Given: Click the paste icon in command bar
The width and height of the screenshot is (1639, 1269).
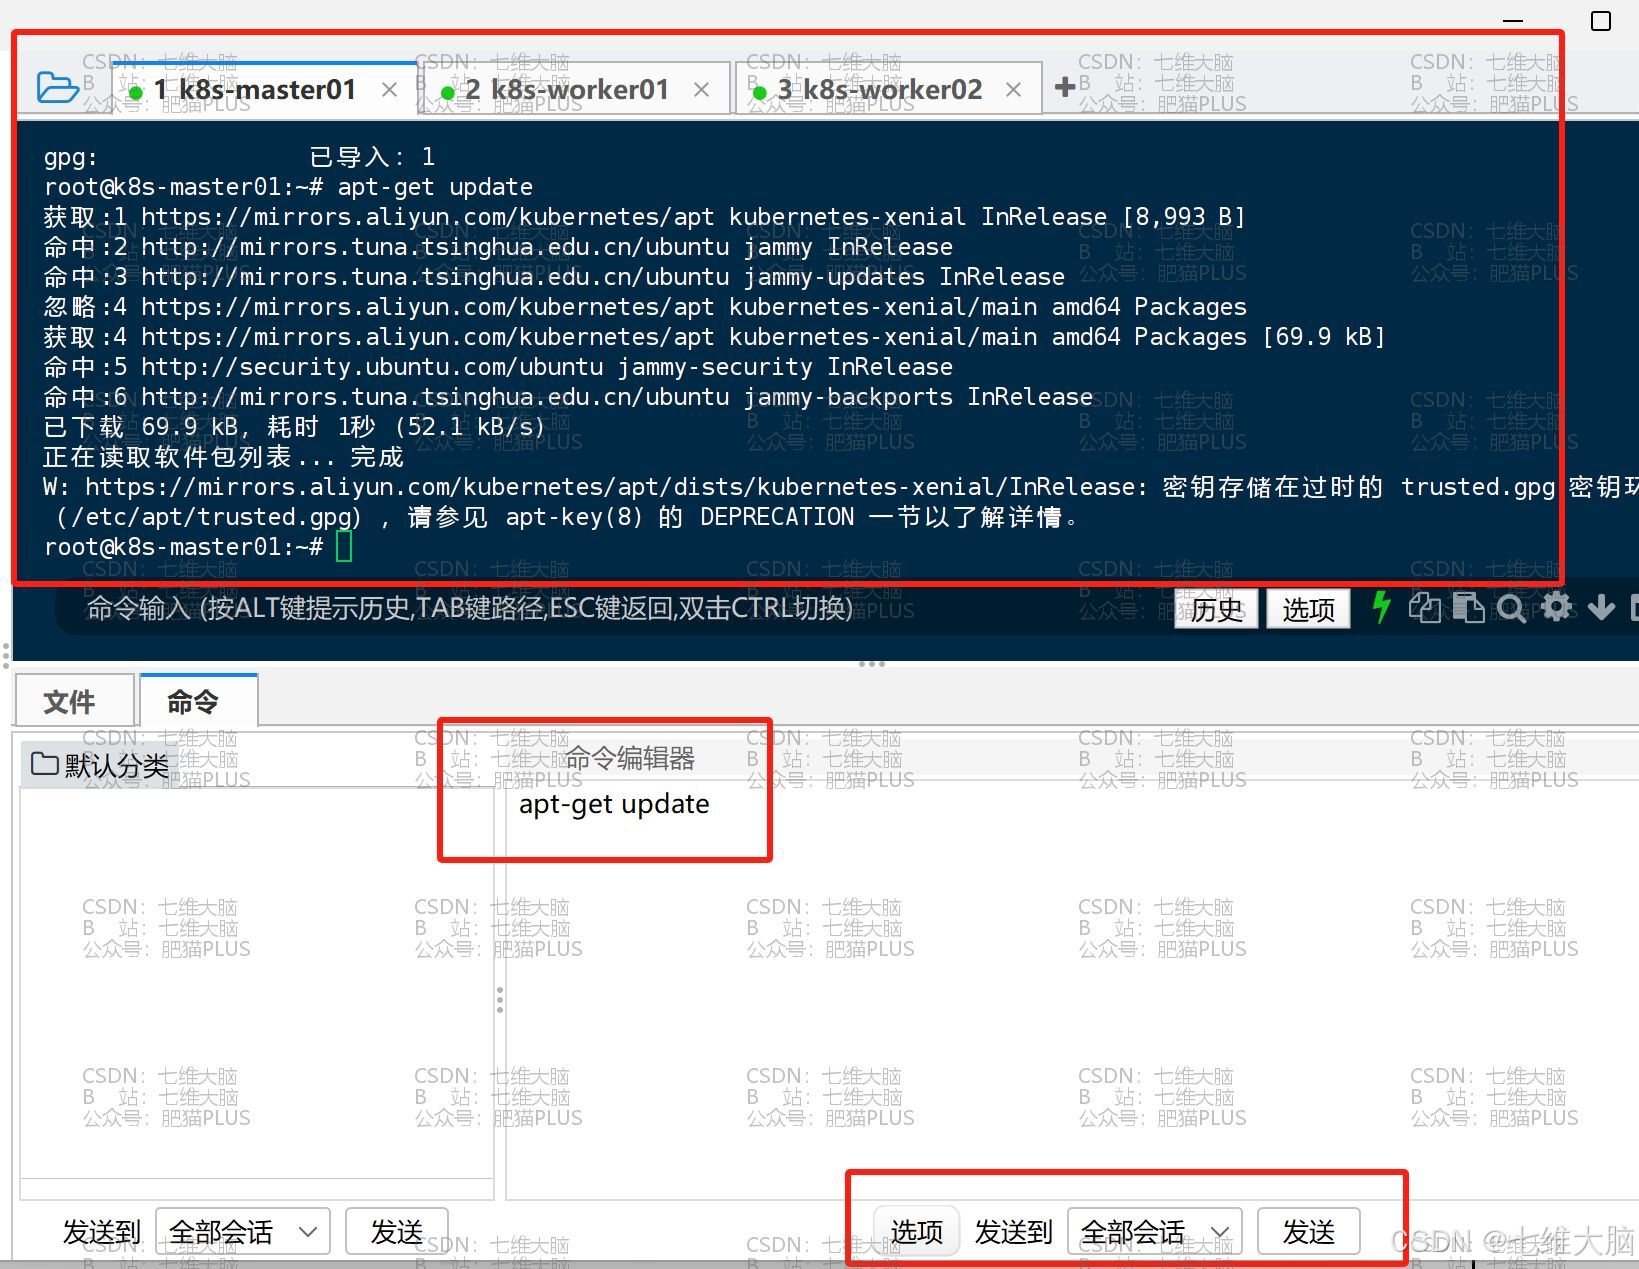Looking at the screenshot, I should point(1468,608).
